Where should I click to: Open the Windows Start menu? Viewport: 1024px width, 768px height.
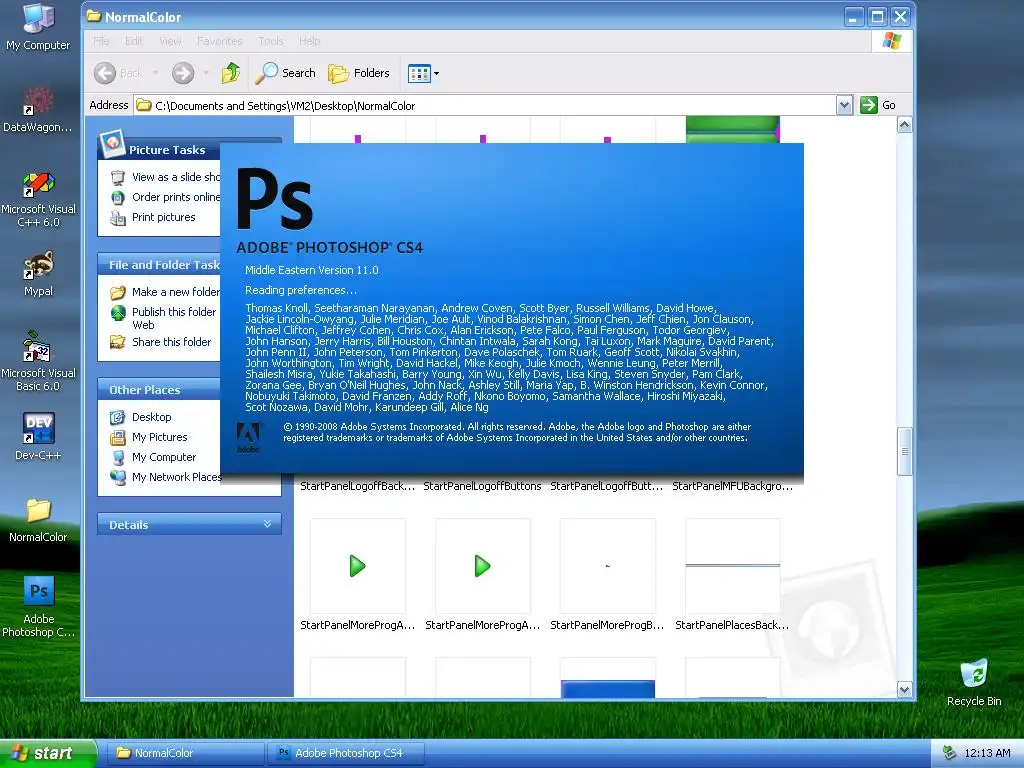[47, 753]
